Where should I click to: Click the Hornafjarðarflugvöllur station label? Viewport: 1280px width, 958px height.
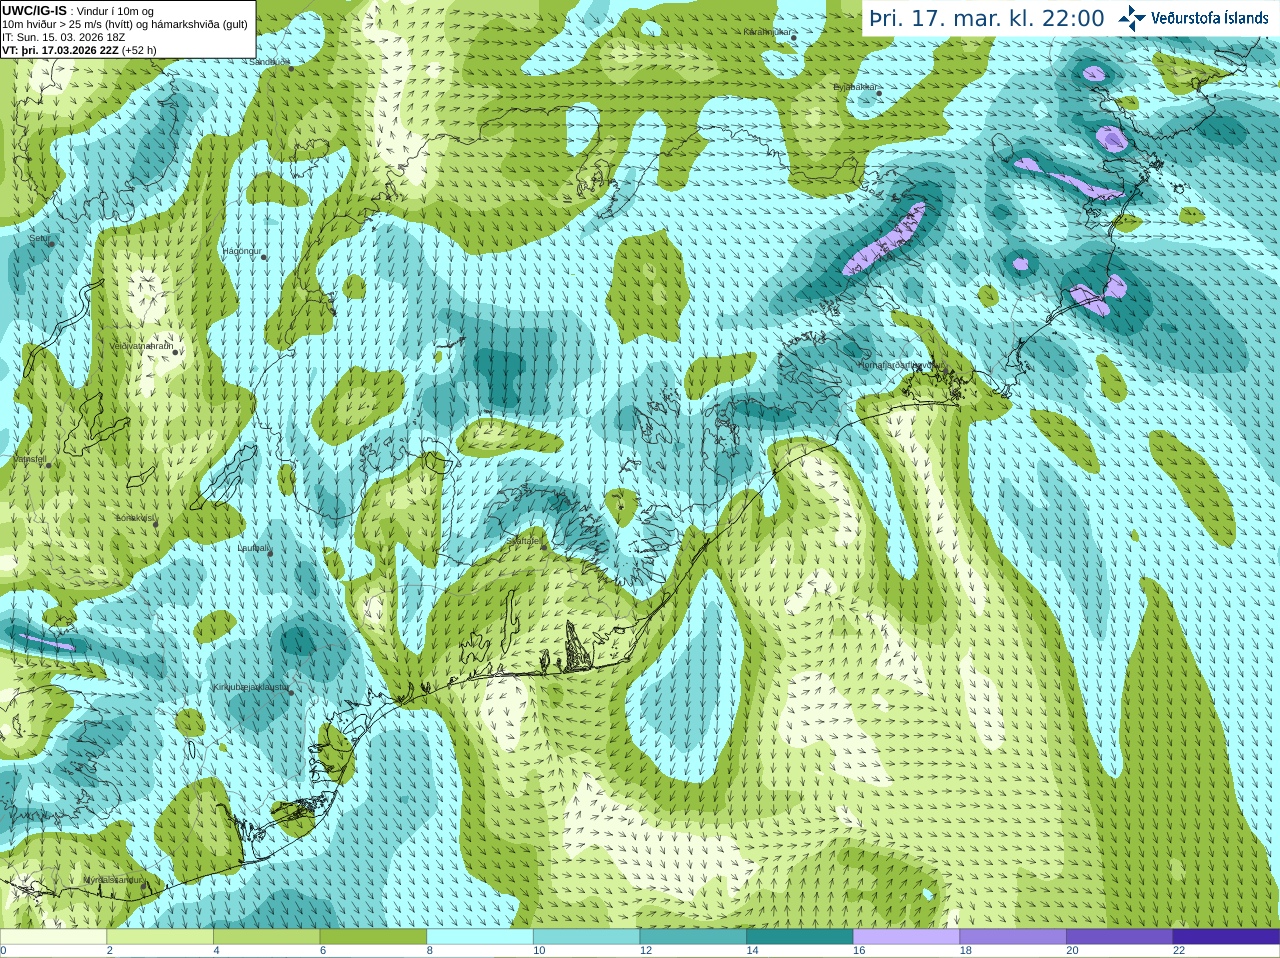click(901, 365)
